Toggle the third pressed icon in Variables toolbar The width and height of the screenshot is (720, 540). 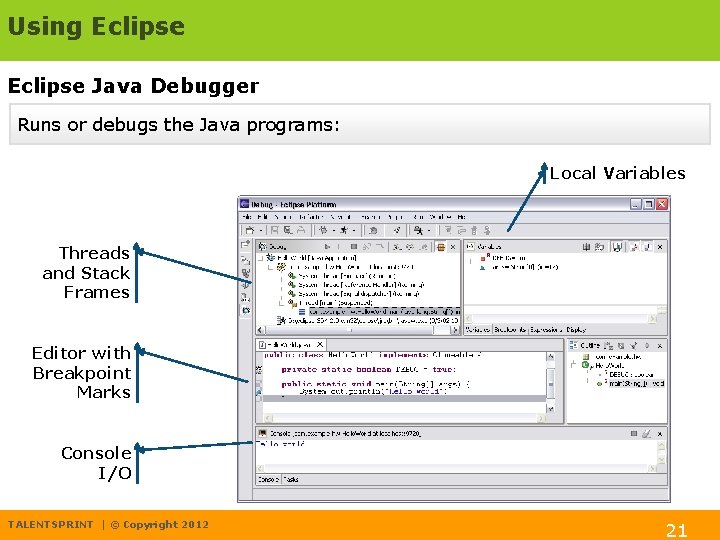tap(618, 247)
